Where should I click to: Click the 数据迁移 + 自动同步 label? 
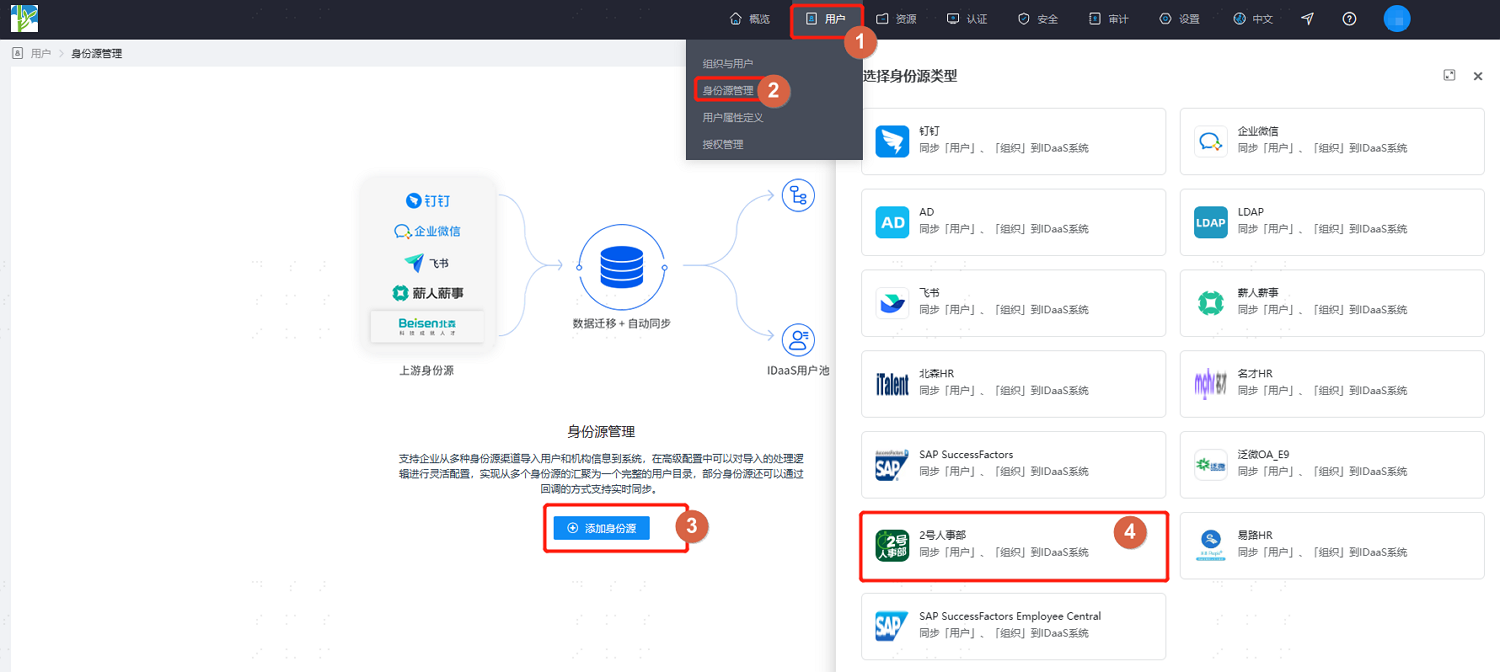tap(621, 324)
